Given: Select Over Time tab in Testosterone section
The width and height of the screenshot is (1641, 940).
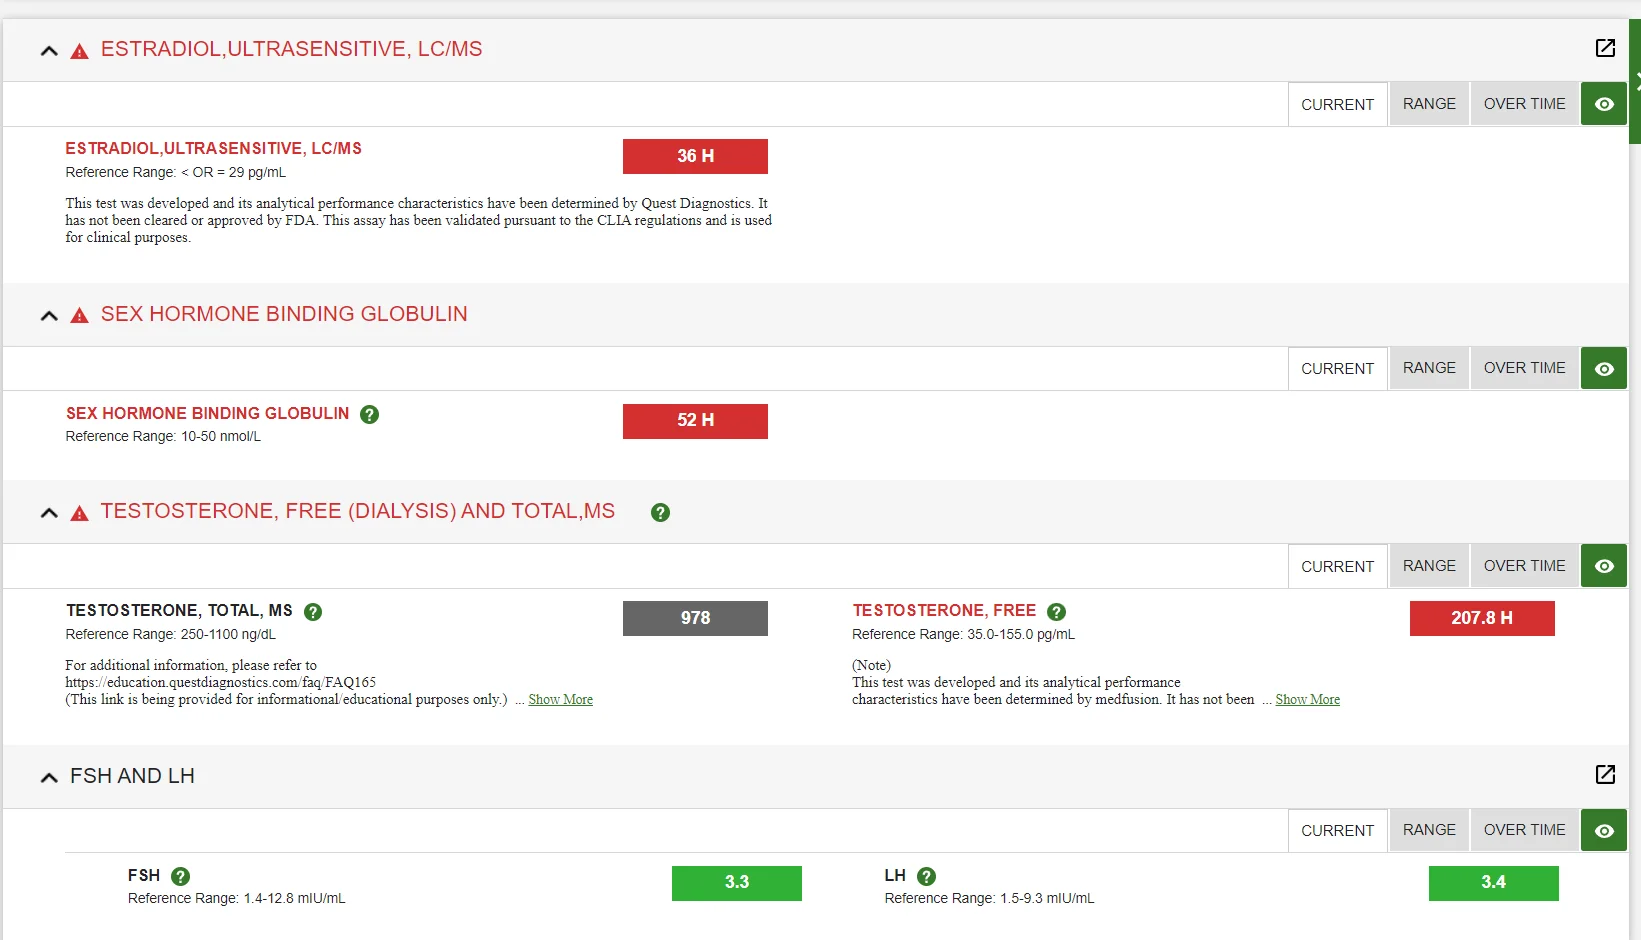Looking at the screenshot, I should [1524, 566].
